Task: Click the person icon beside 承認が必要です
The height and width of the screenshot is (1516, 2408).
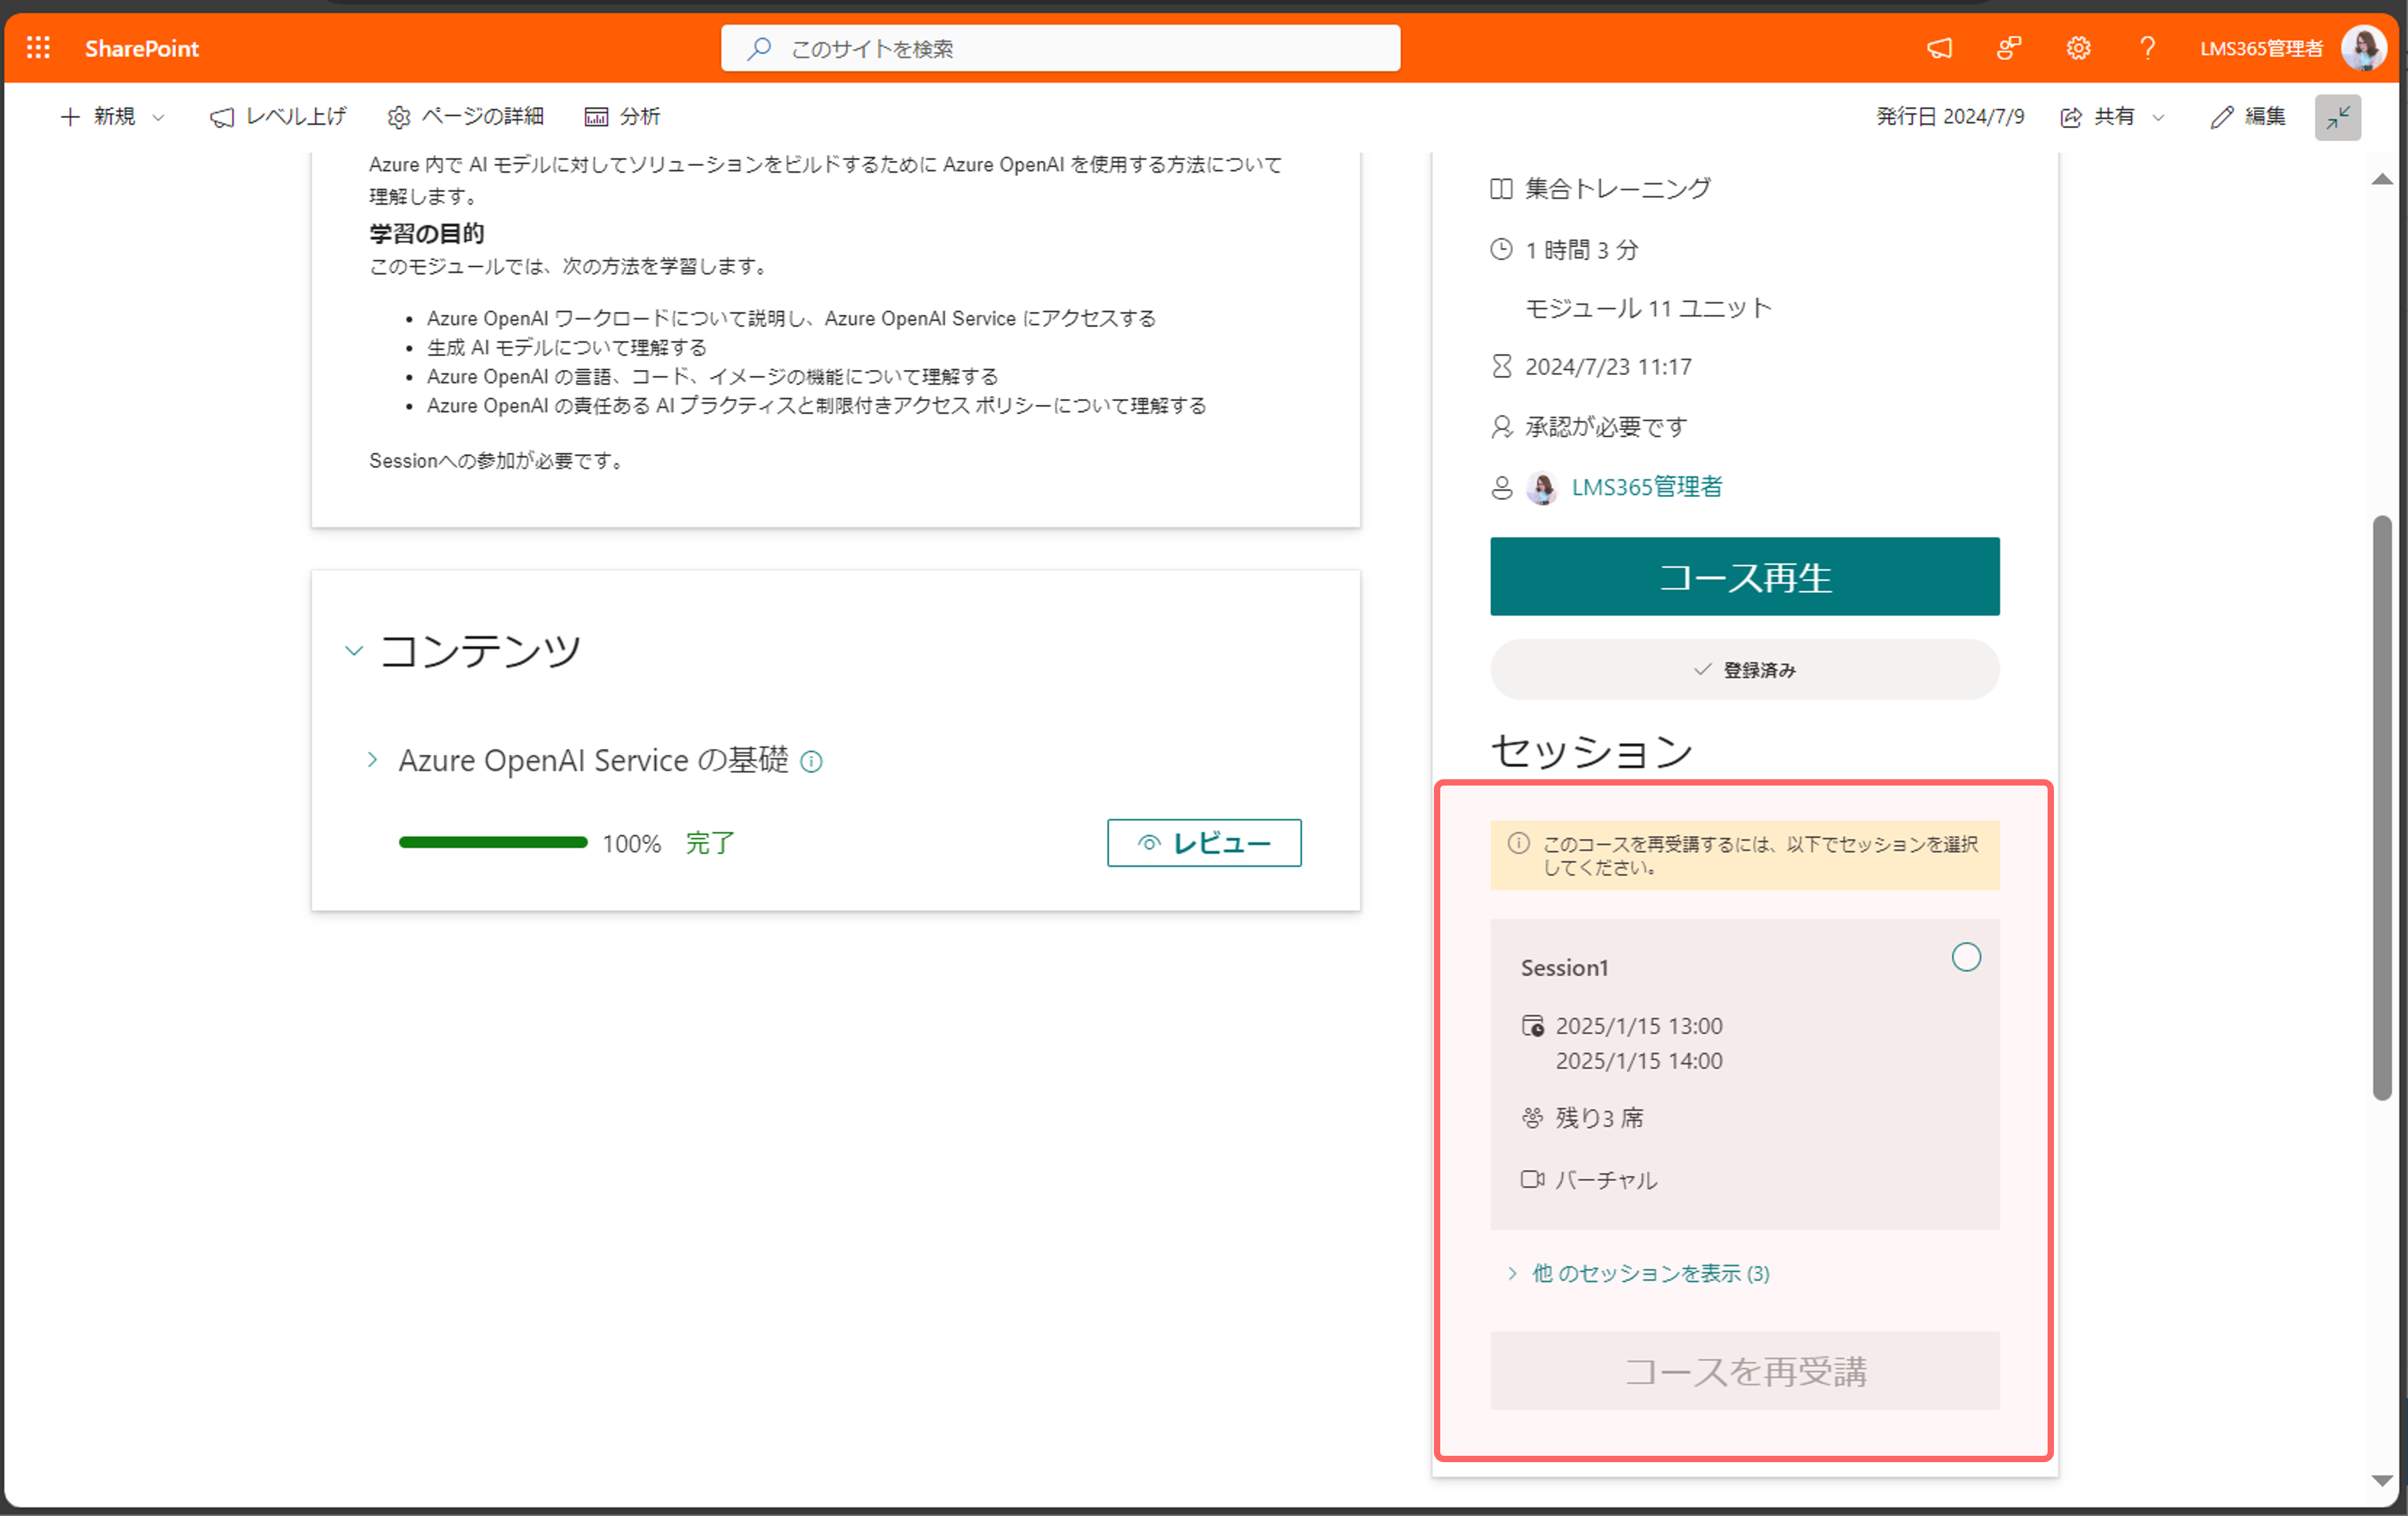Action: [1501, 427]
